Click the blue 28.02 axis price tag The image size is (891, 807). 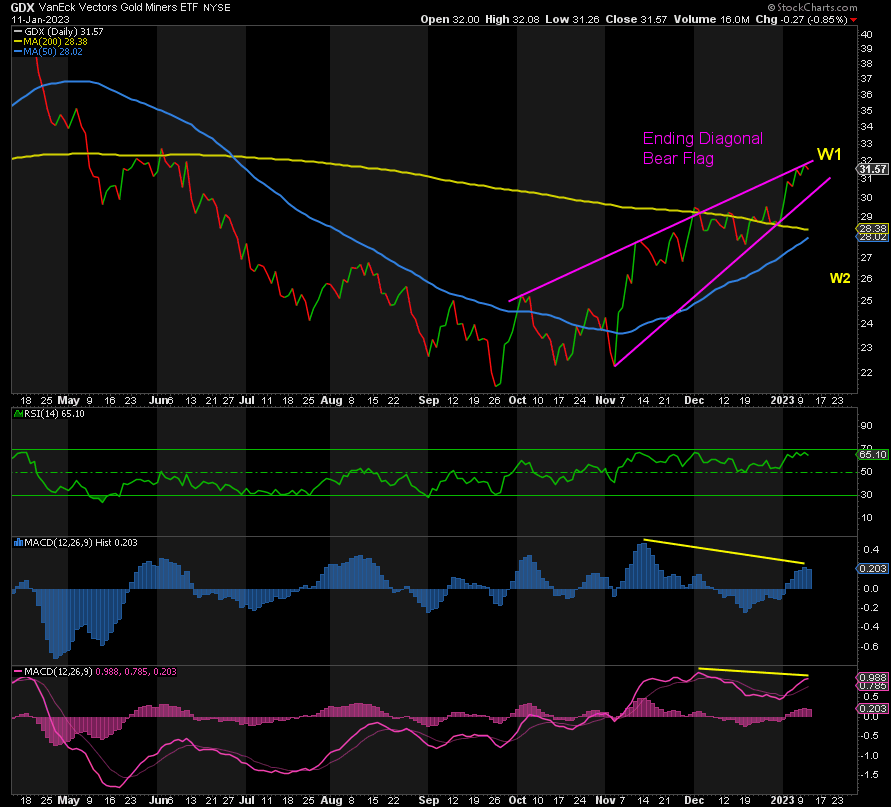(x=873, y=237)
